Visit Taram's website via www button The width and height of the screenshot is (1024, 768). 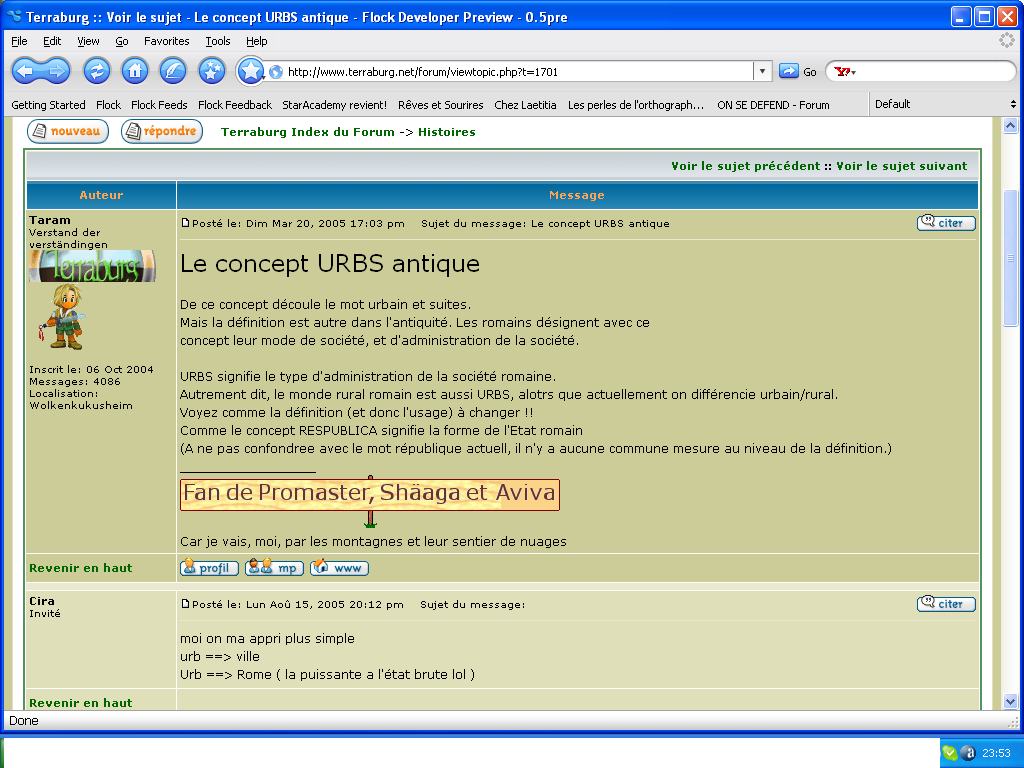click(339, 568)
